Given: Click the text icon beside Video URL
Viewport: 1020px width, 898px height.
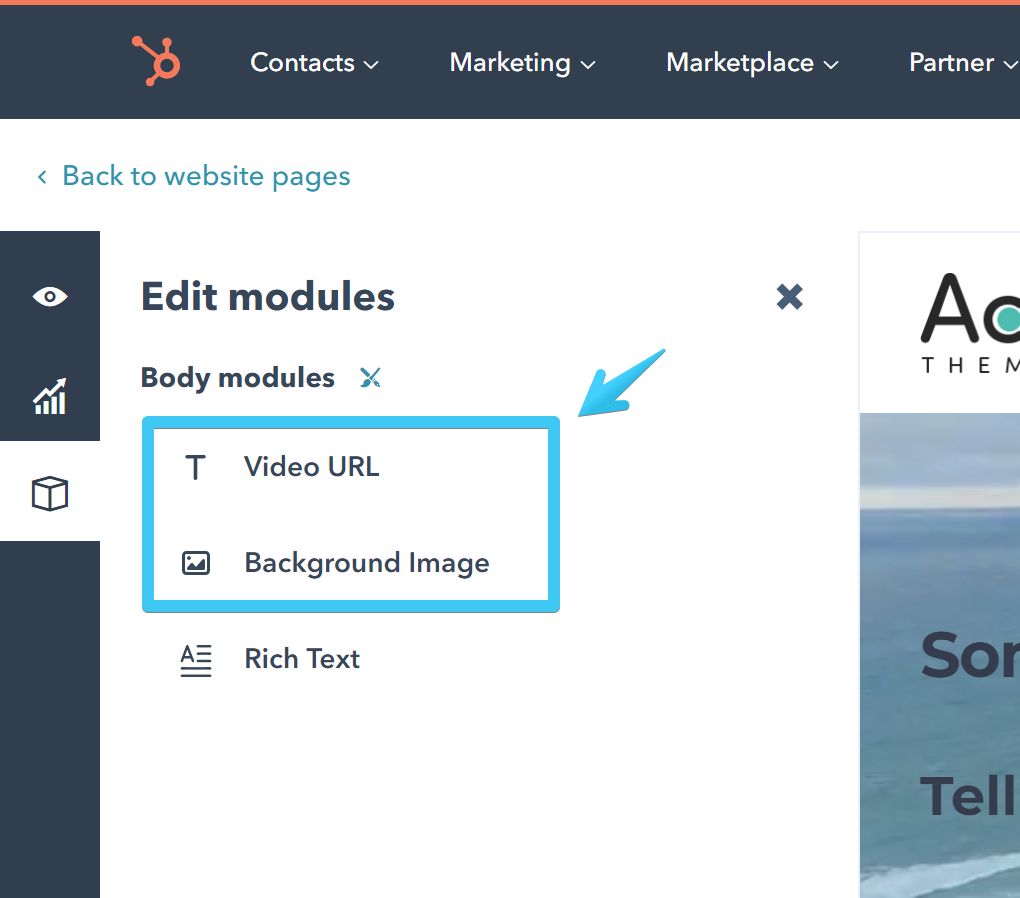Looking at the screenshot, I should click(196, 466).
